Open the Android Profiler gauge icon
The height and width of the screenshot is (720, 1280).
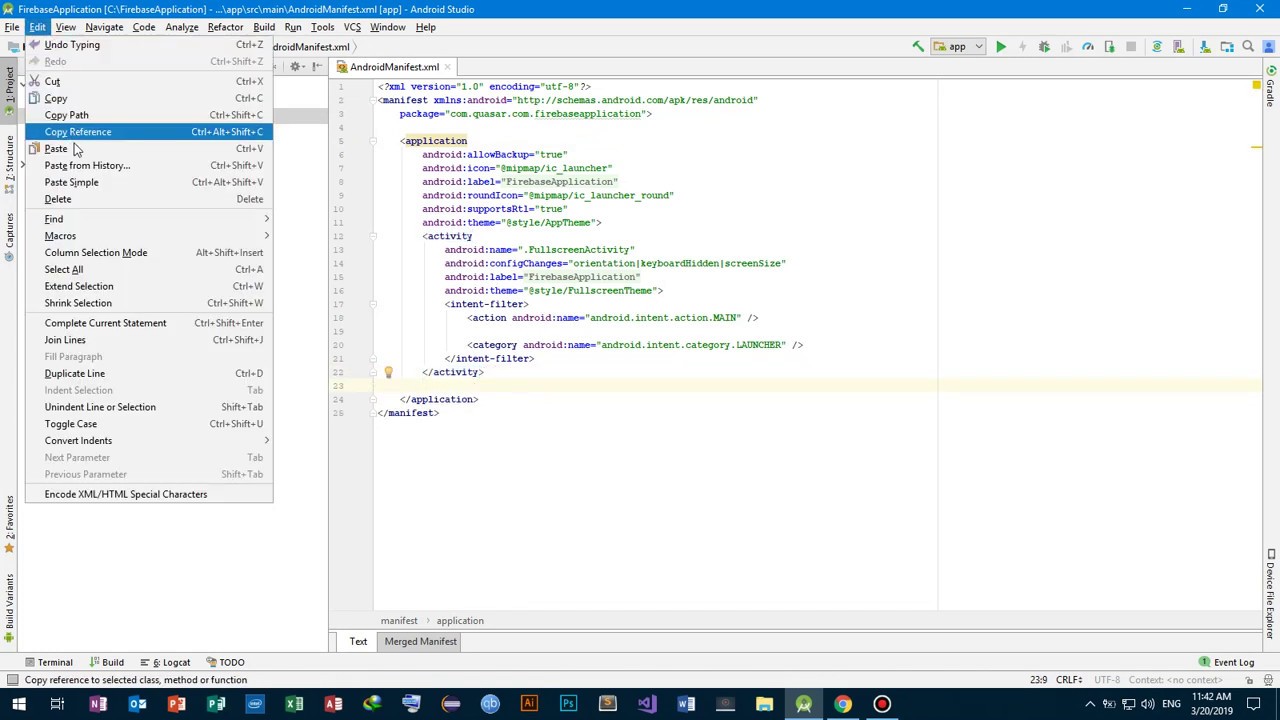[x=1088, y=47]
